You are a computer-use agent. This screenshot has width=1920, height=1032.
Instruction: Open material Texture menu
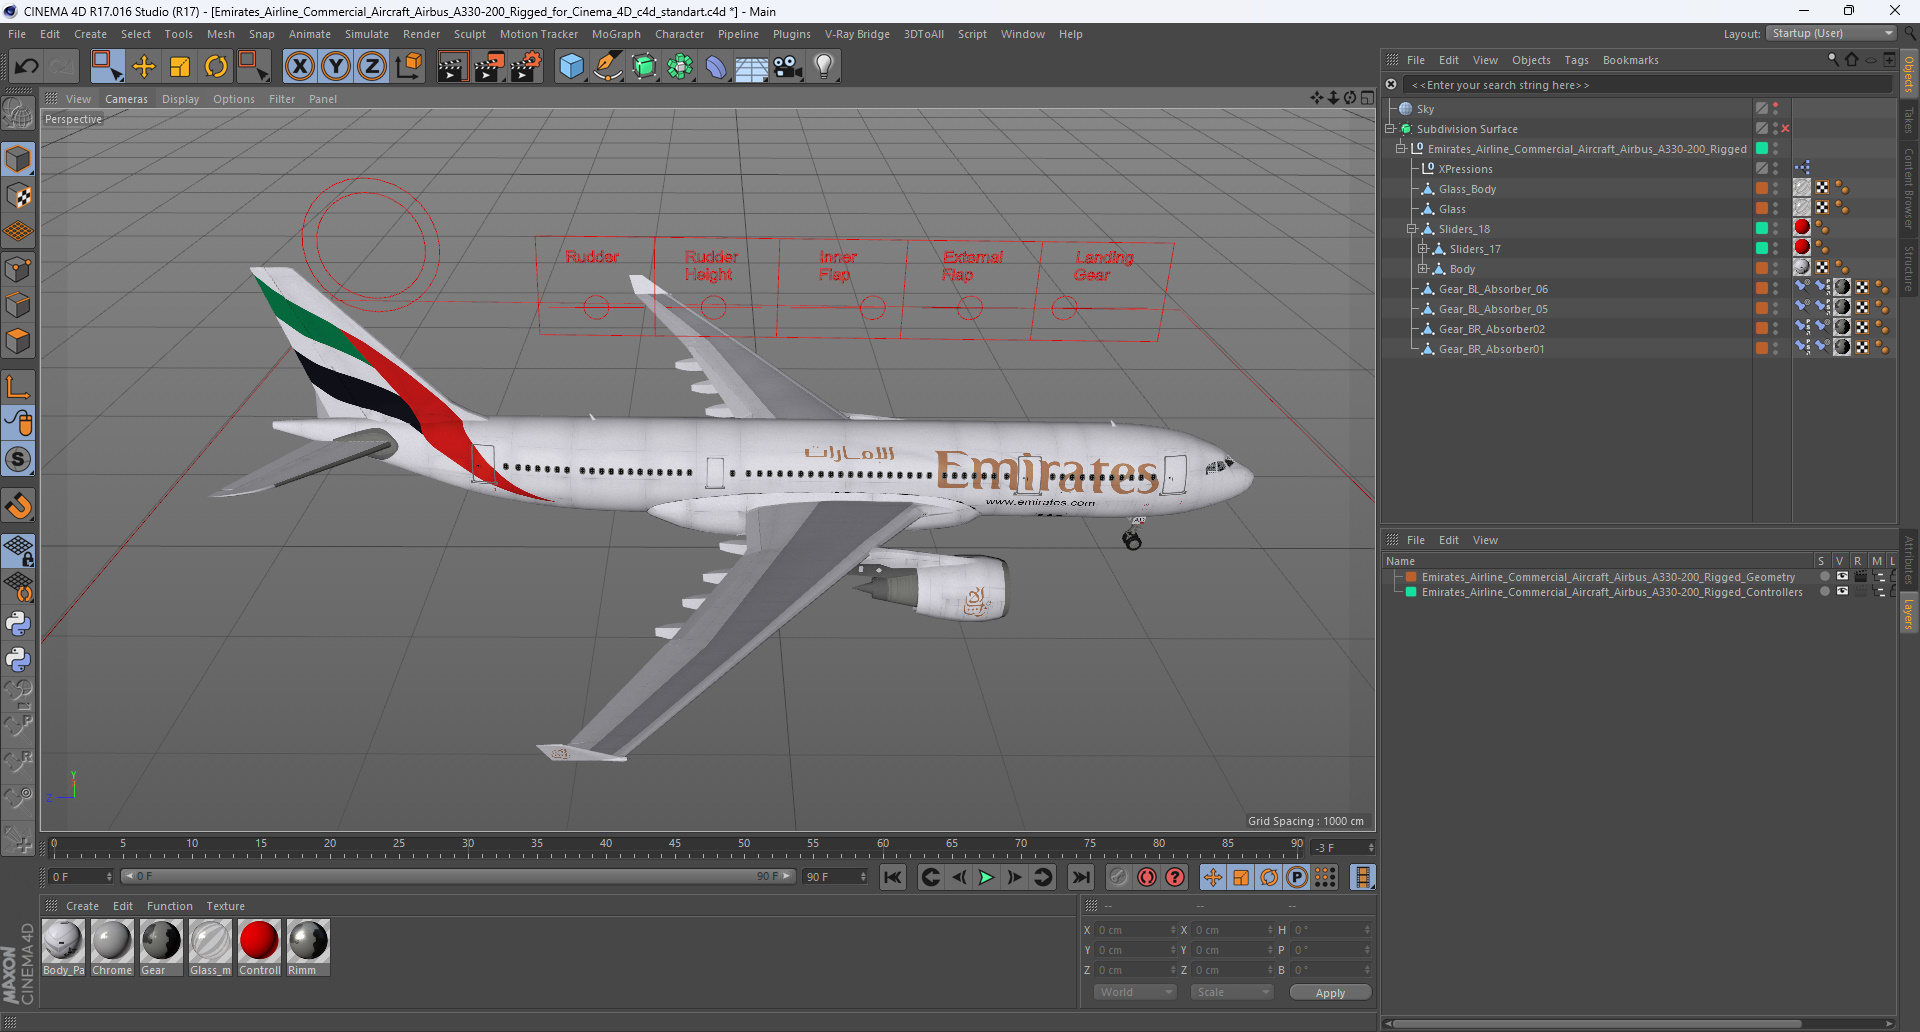click(225, 906)
